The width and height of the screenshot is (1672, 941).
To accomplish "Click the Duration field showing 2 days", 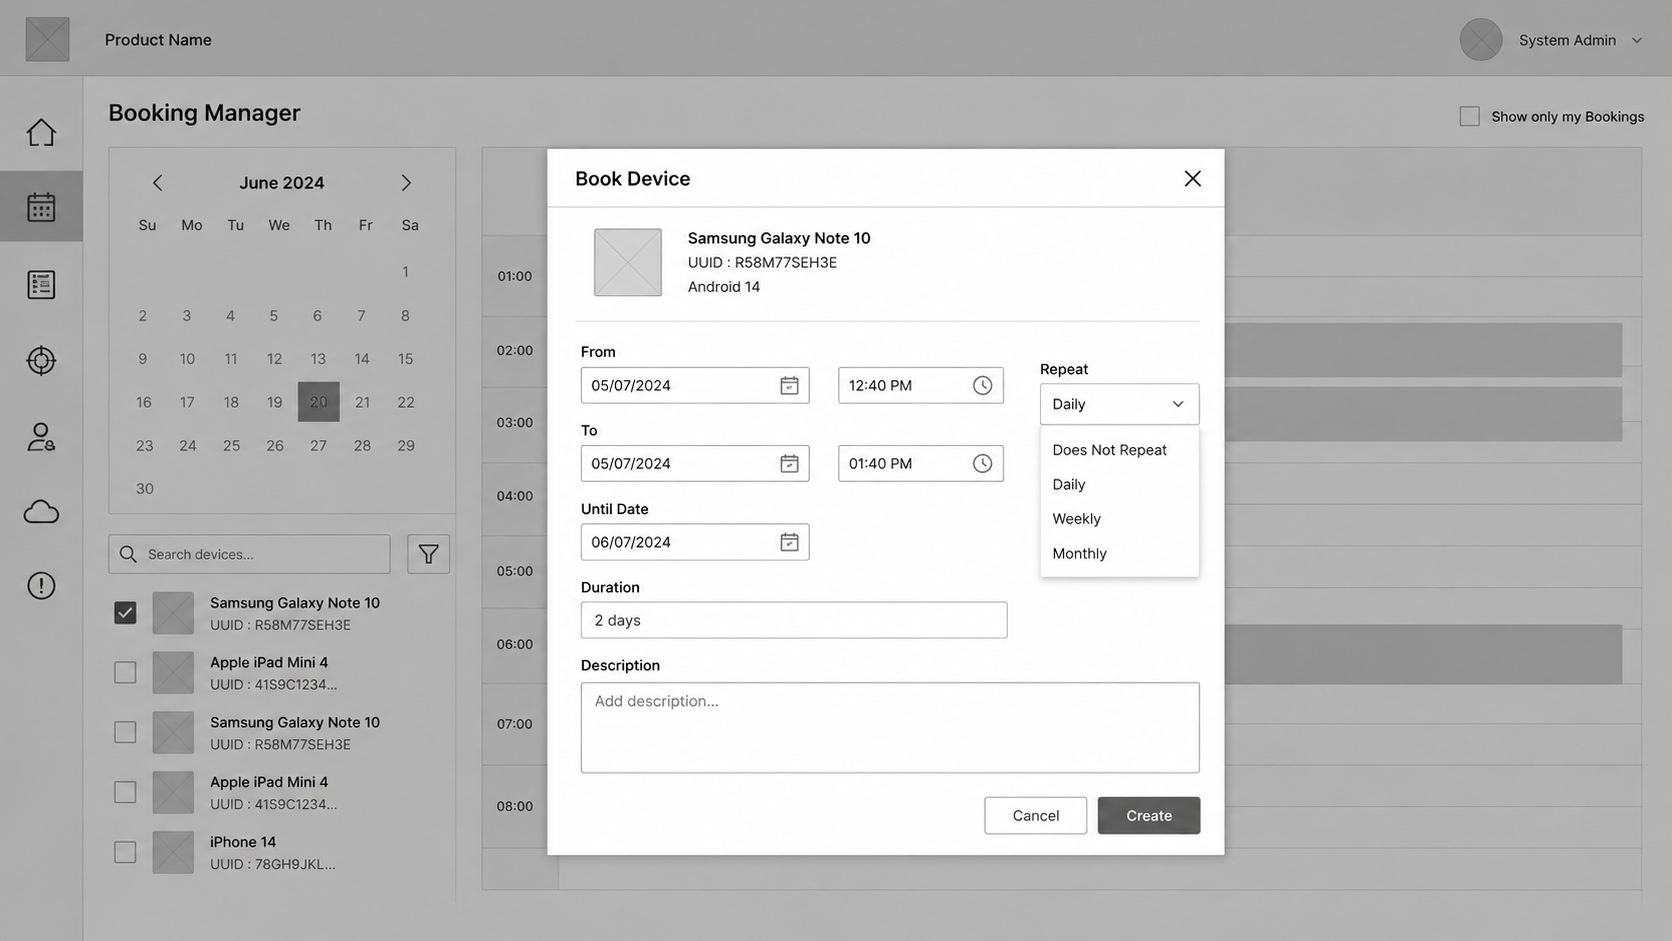I will pos(794,620).
